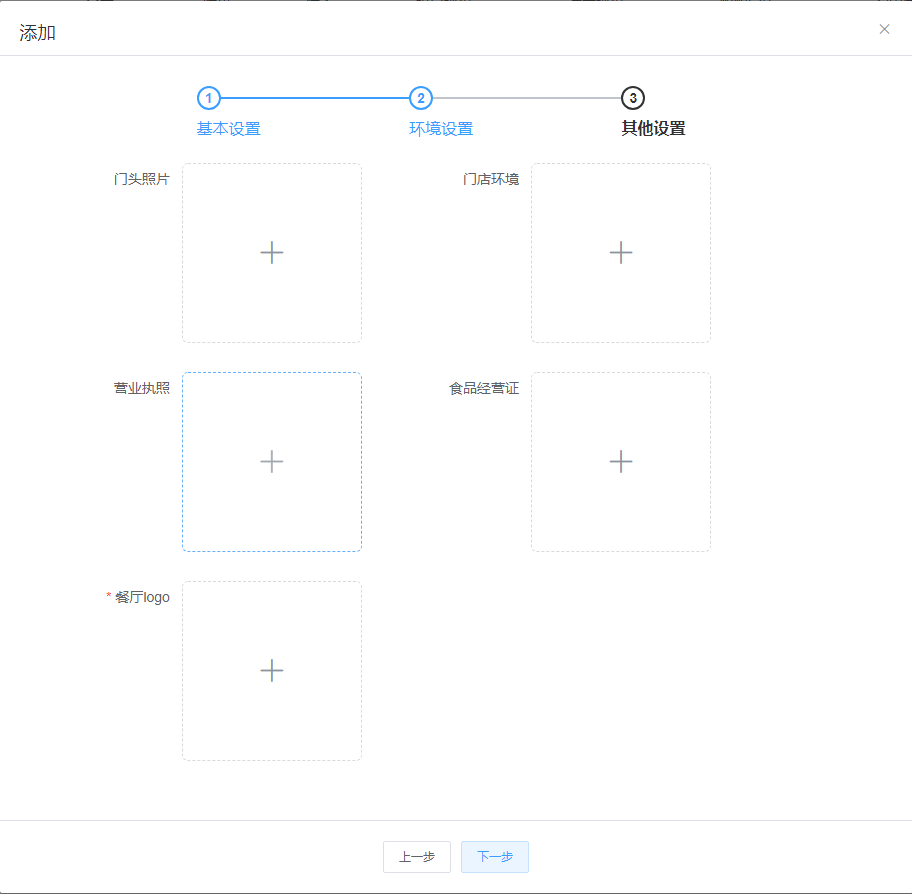912x894 pixels.
Task: Click the 添加 dialog title
Action: pyautogui.click(x=37, y=33)
